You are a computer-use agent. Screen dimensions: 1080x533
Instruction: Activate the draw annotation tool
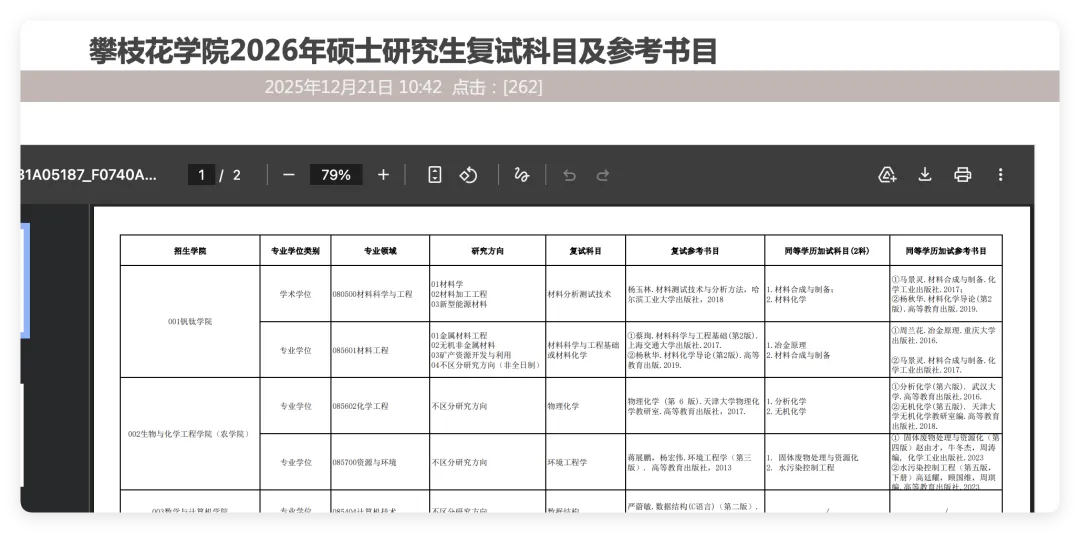pos(521,175)
